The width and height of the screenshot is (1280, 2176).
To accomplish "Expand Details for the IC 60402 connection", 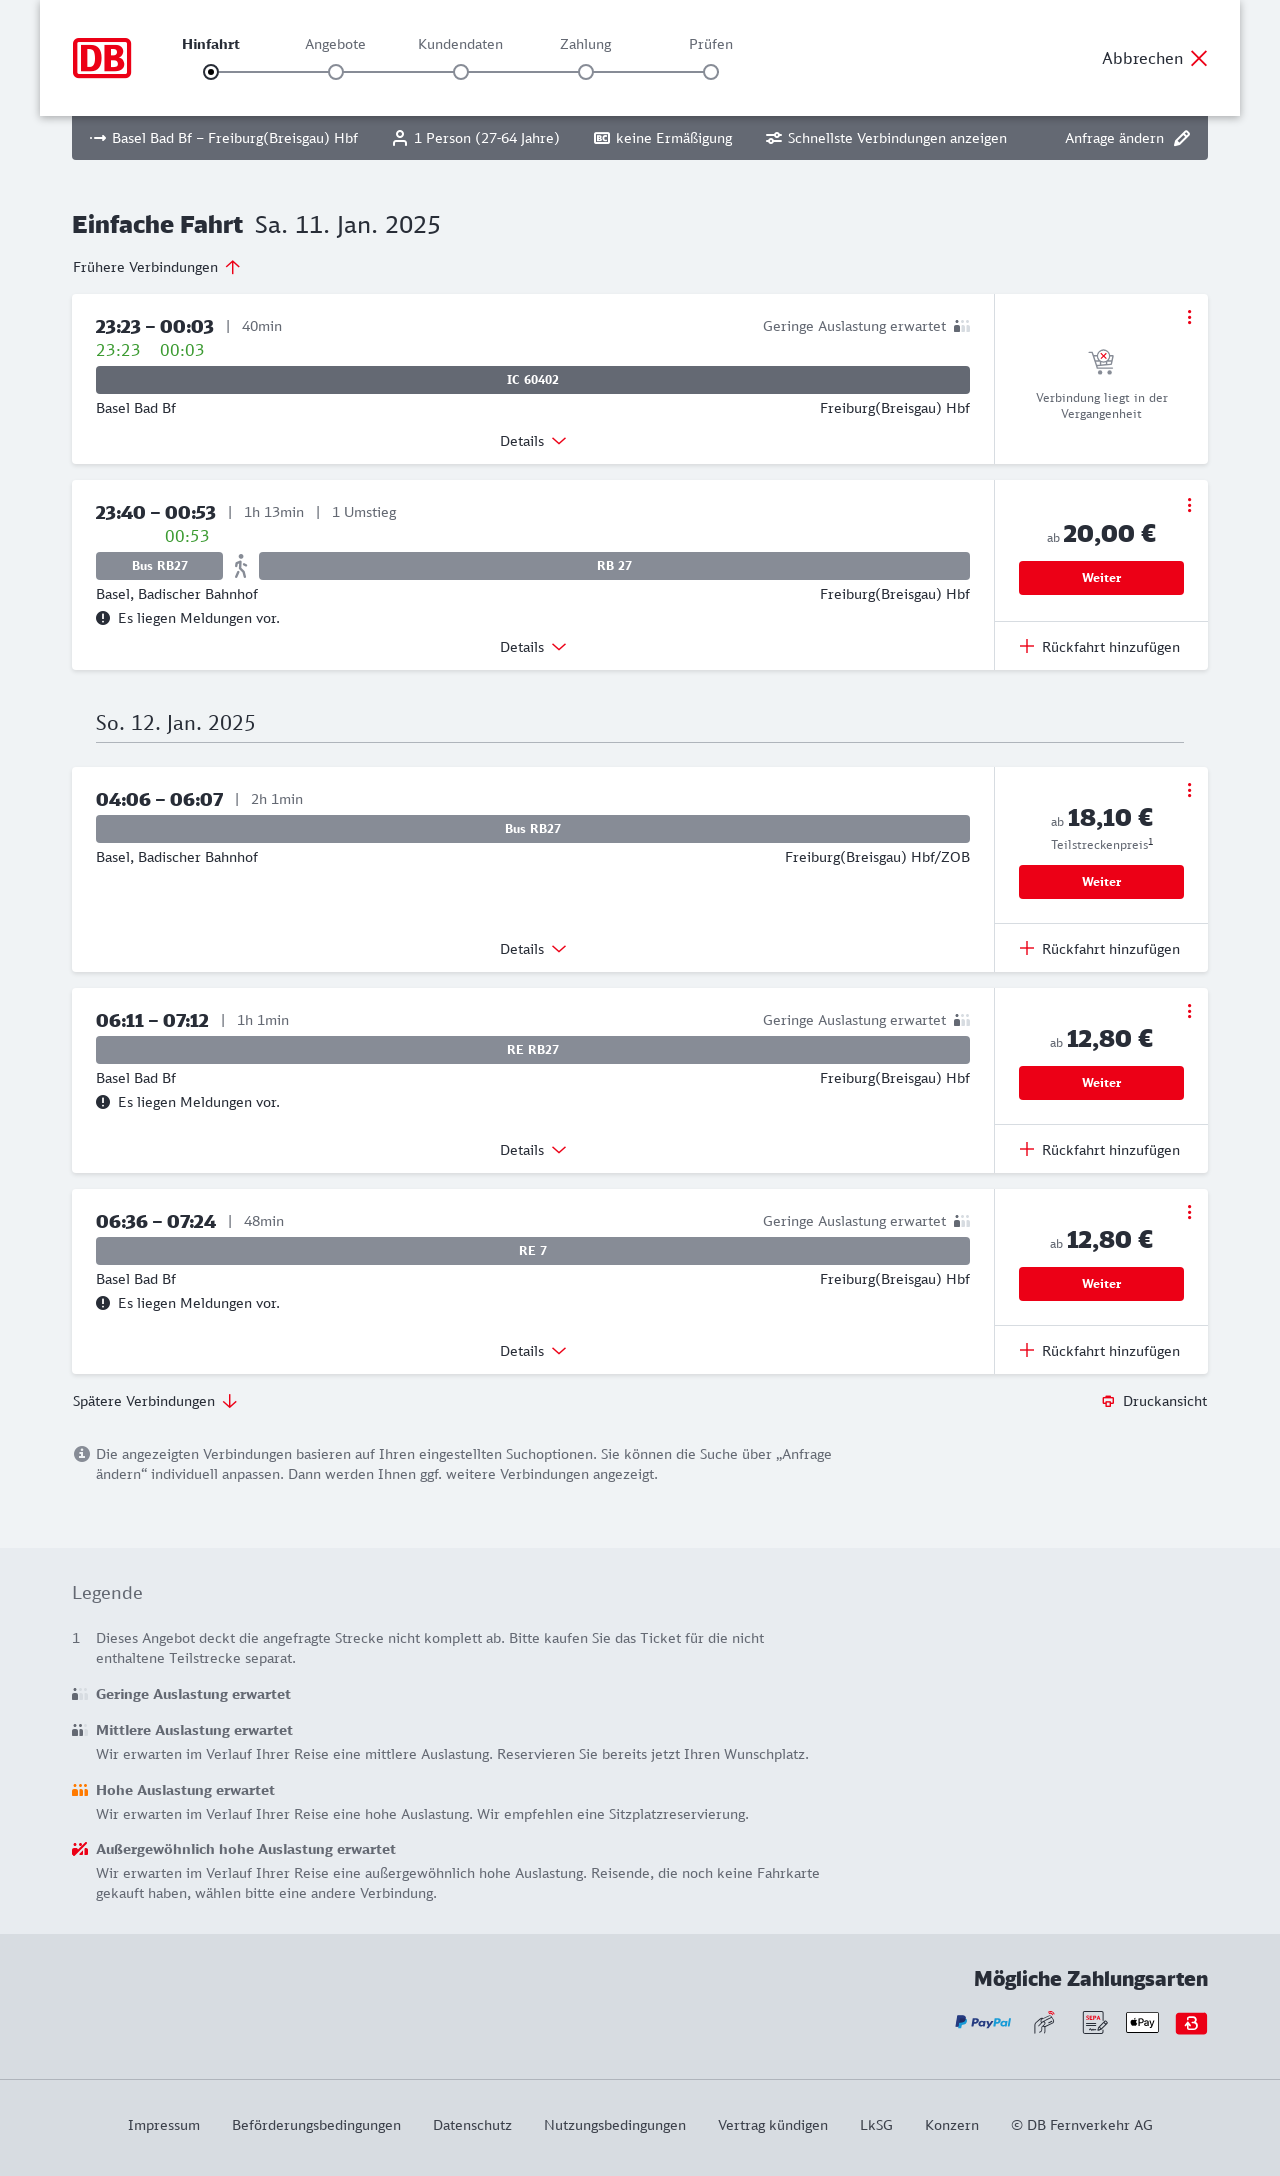I will [x=533, y=441].
